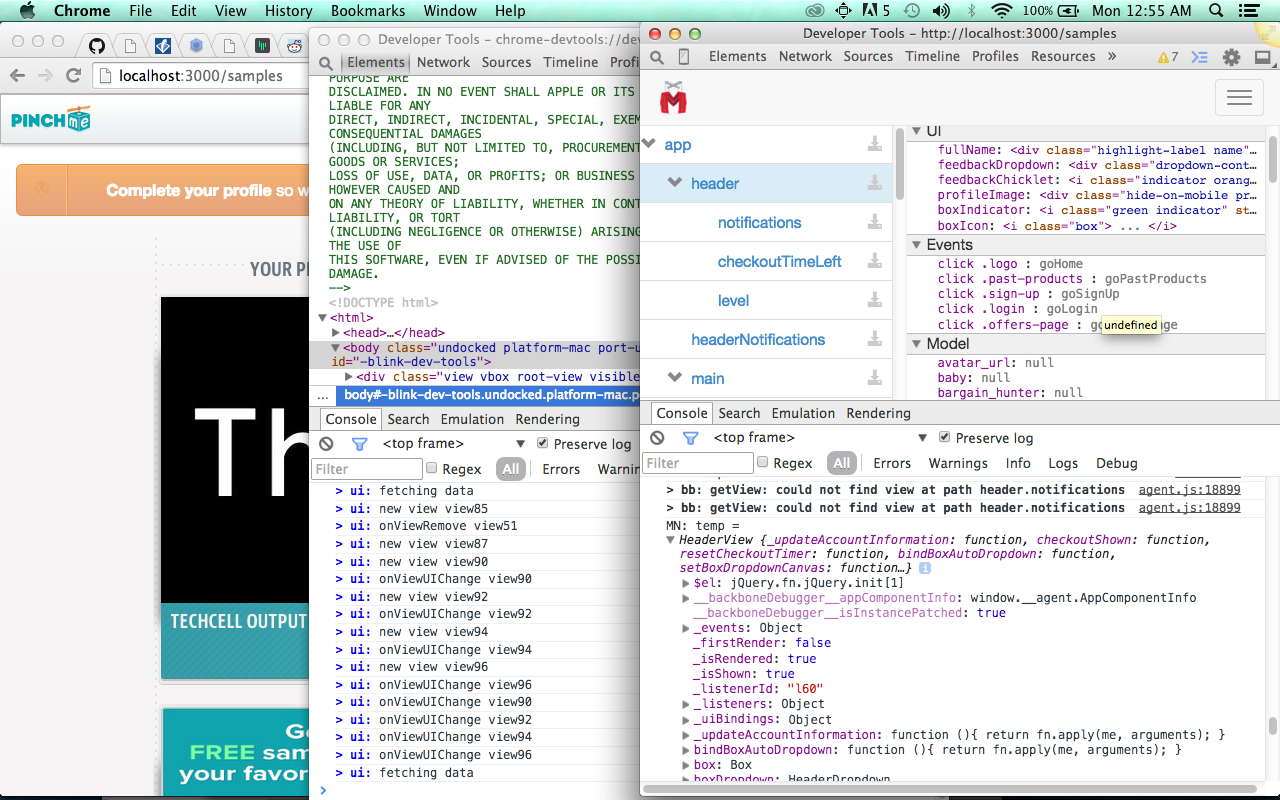The width and height of the screenshot is (1280, 800).
Task: Open the History menu in menu bar
Action: point(289,11)
